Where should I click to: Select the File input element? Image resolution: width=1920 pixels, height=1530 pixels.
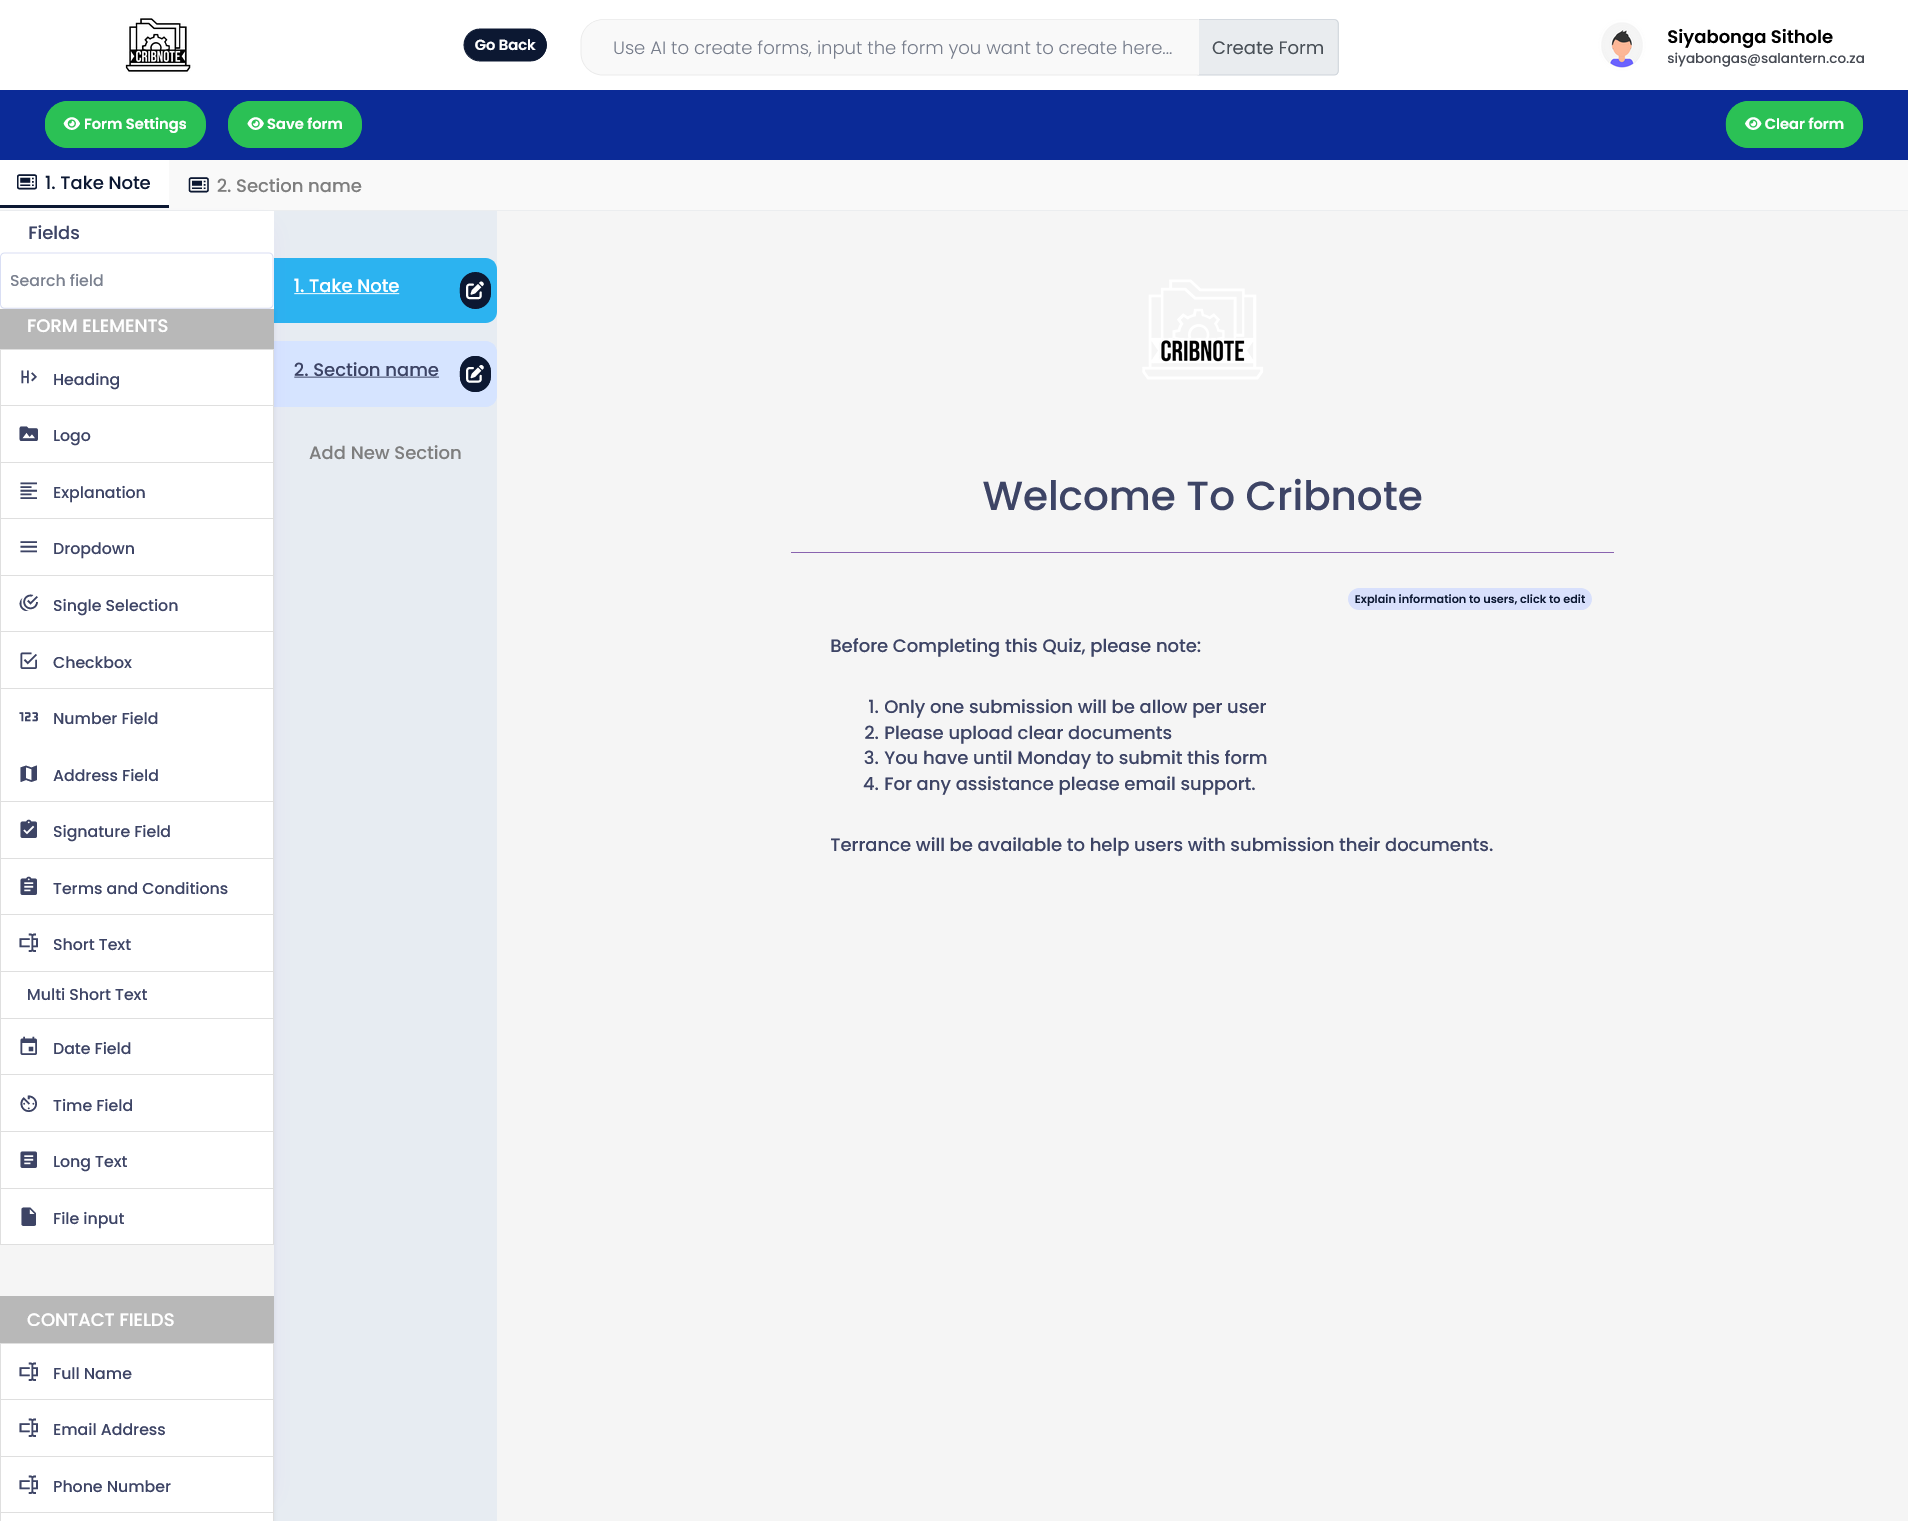88,1218
